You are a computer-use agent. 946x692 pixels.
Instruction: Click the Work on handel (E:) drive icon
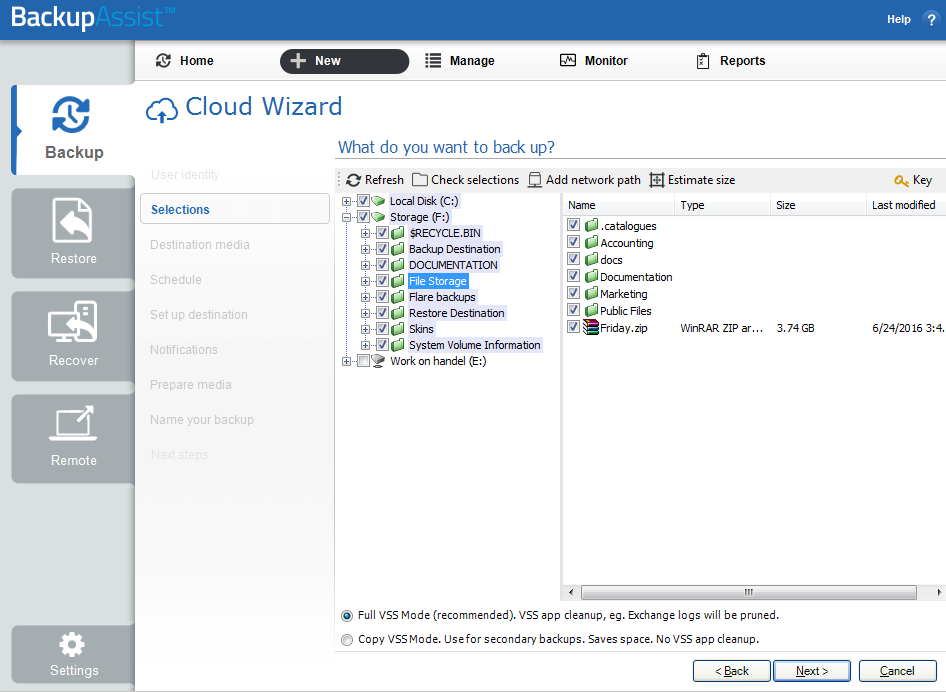tap(378, 361)
